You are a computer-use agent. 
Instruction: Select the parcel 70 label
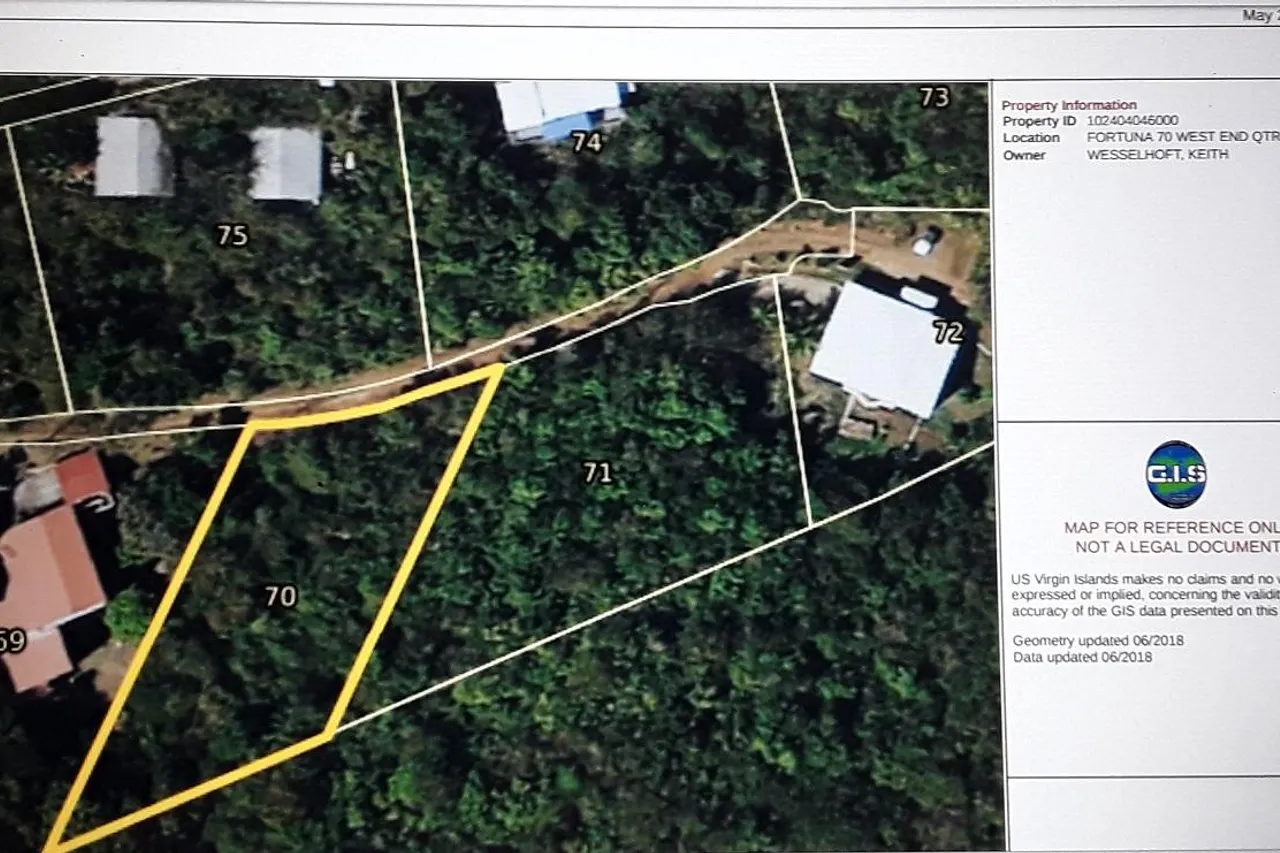point(280,597)
